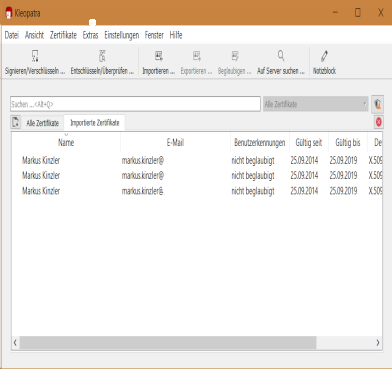The image size is (392, 369).
Task: Close the current tab with red X icon
Action: click(x=379, y=122)
